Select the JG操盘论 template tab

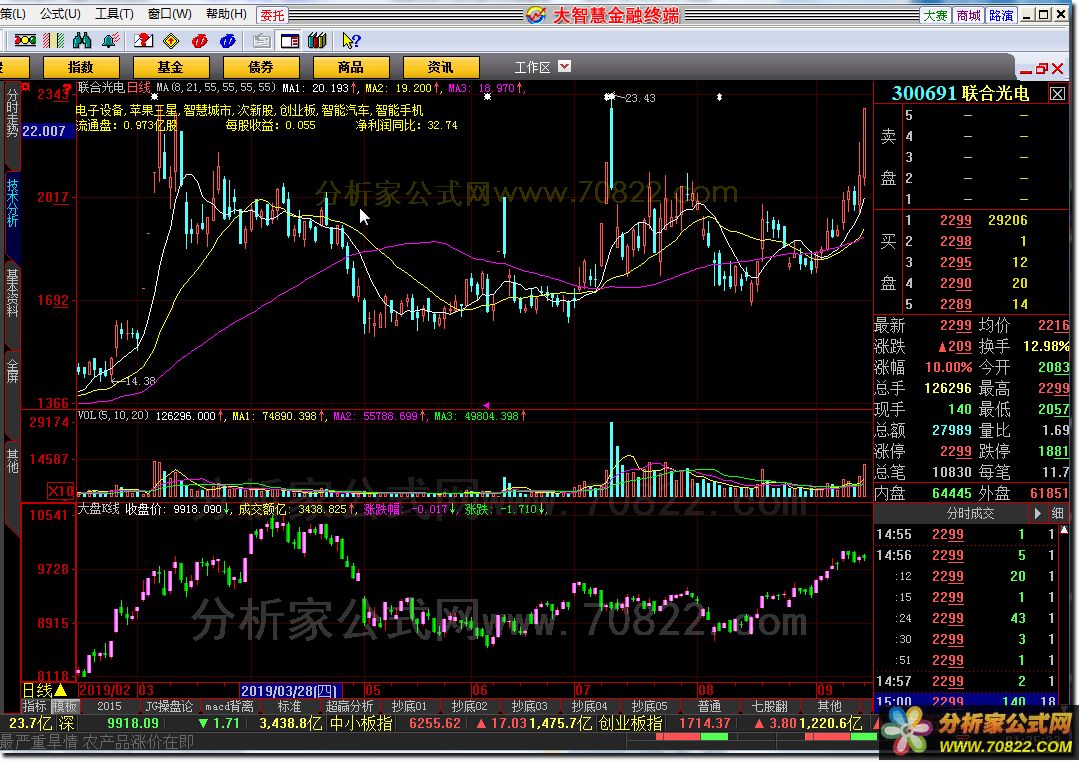(169, 706)
